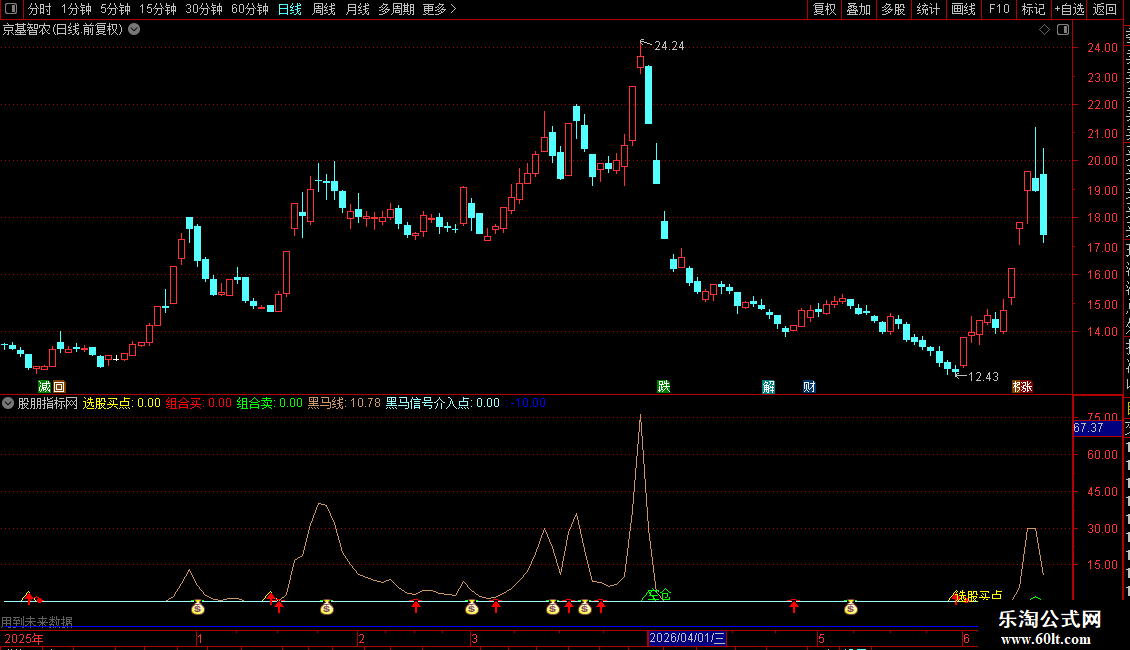Click the 选股买点: 0.00 indicator value
The width and height of the screenshot is (1130, 650).
[122, 404]
